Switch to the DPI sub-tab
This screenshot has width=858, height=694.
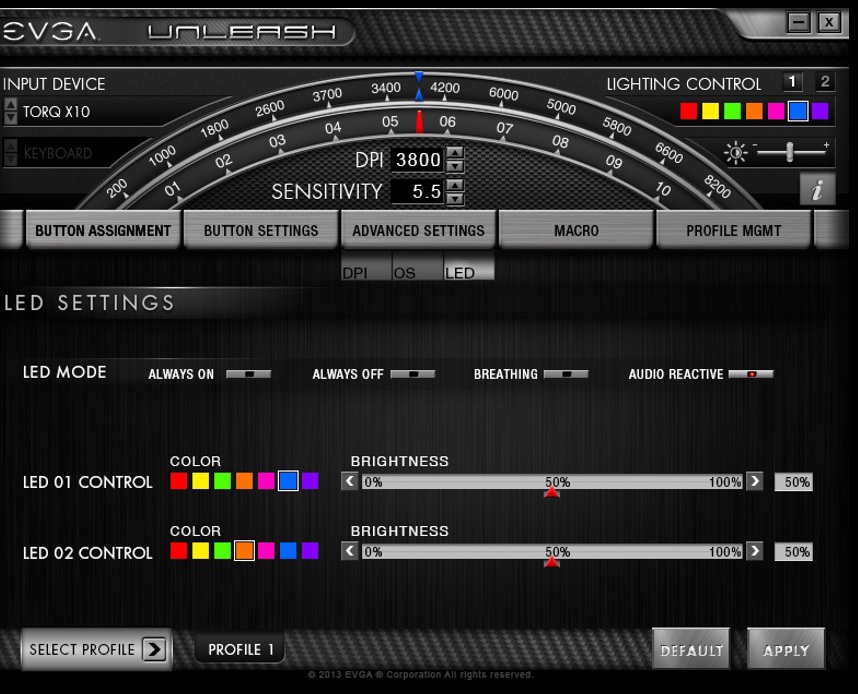(x=367, y=268)
